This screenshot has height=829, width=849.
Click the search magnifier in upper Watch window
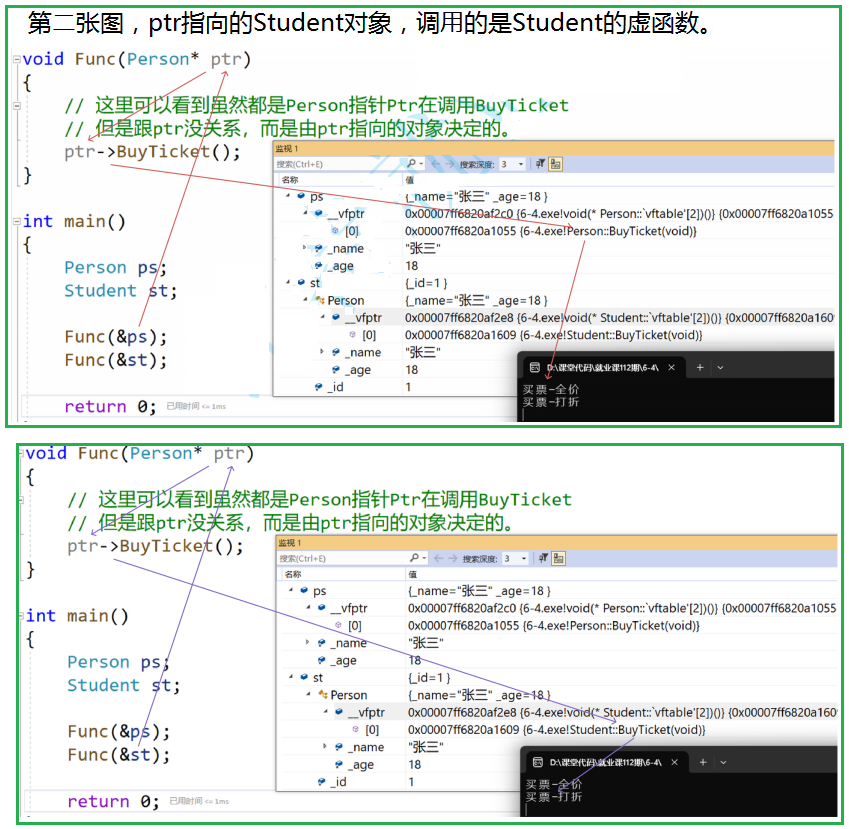(x=412, y=164)
